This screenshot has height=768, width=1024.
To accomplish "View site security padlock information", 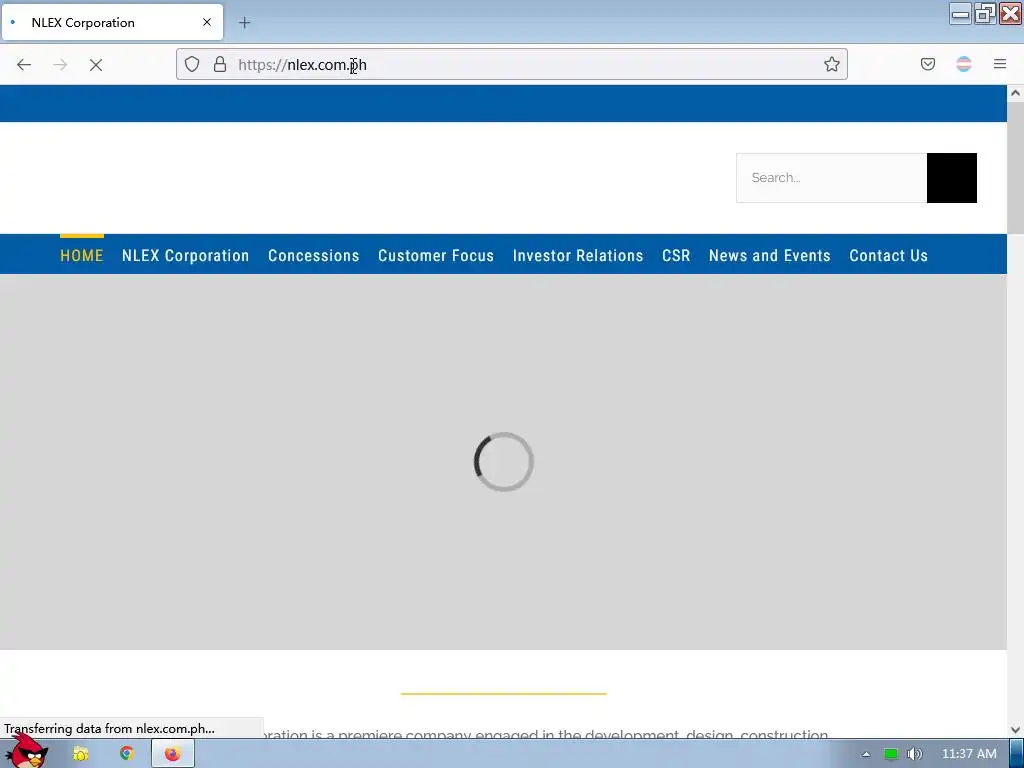I will coord(220,64).
